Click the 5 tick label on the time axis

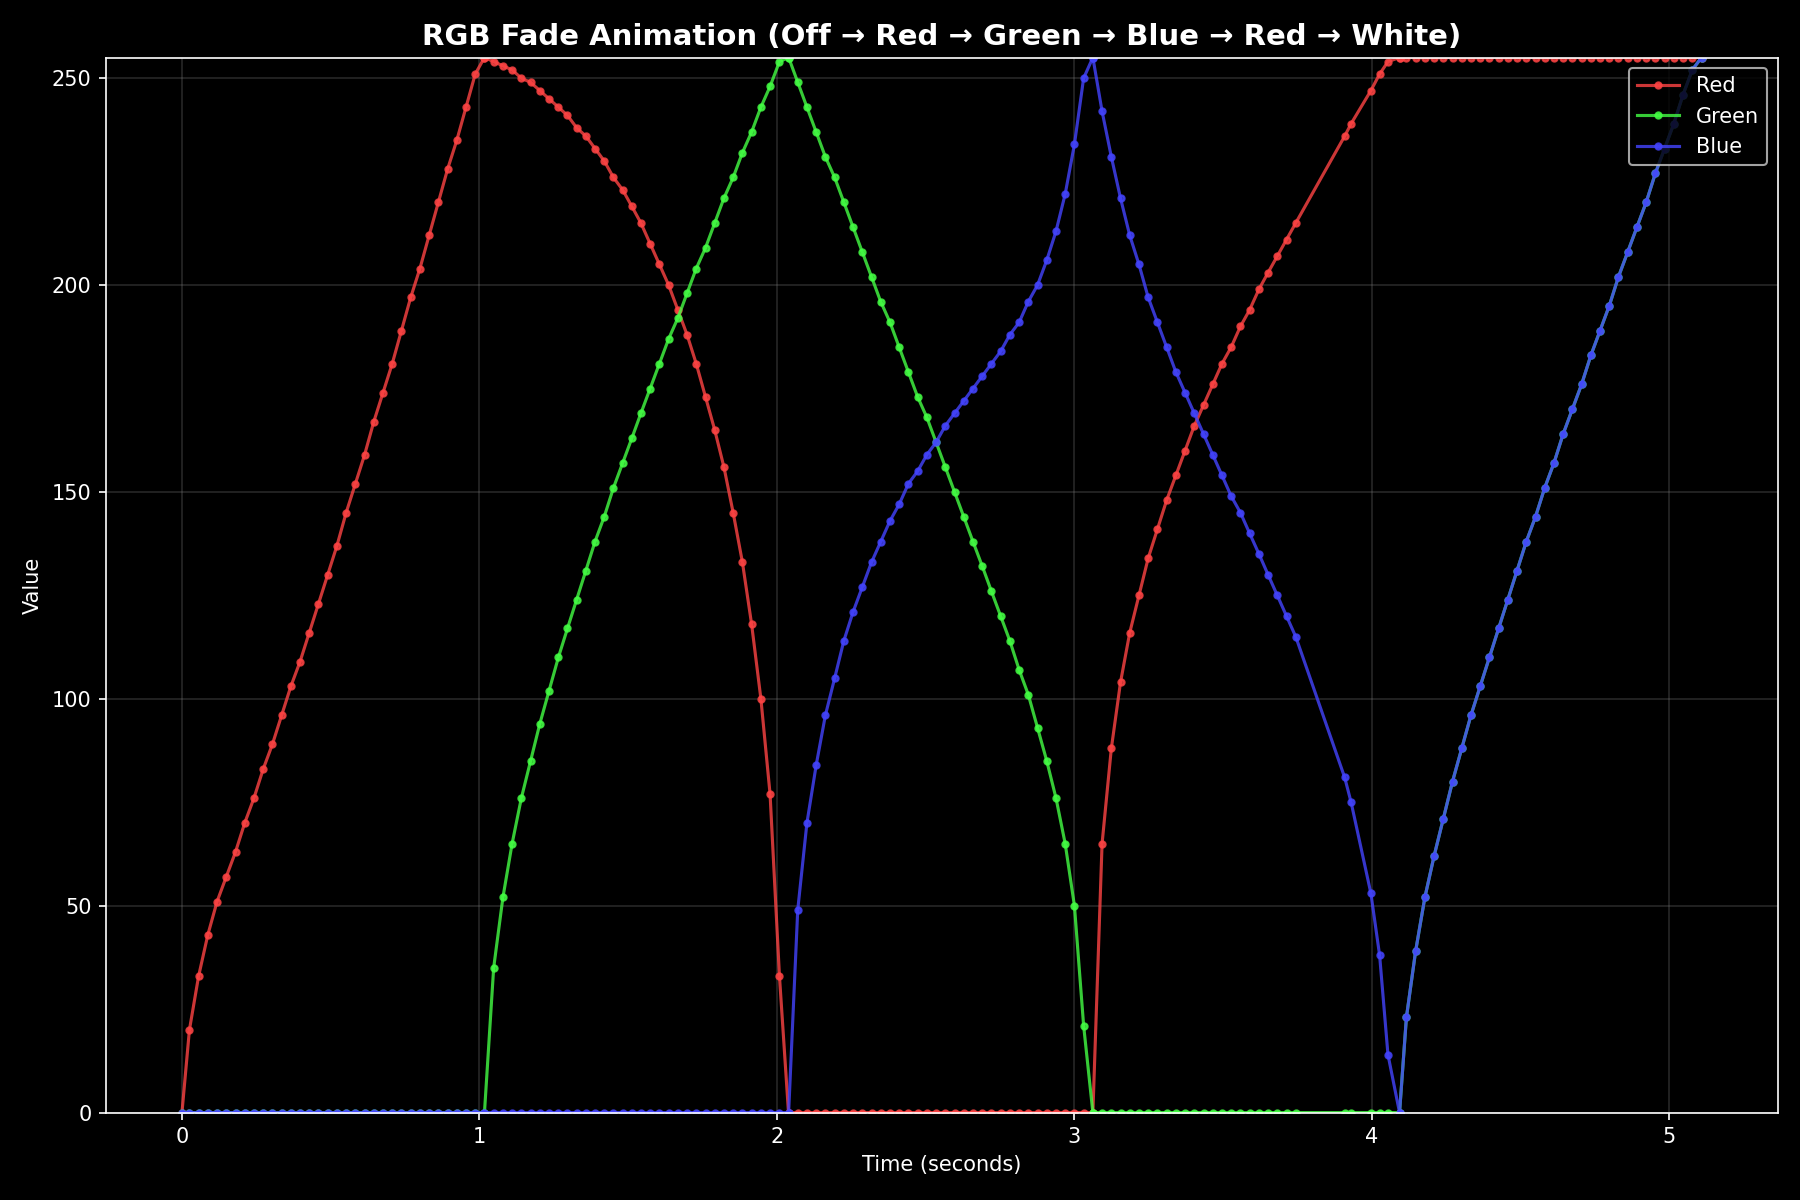(x=1670, y=1135)
